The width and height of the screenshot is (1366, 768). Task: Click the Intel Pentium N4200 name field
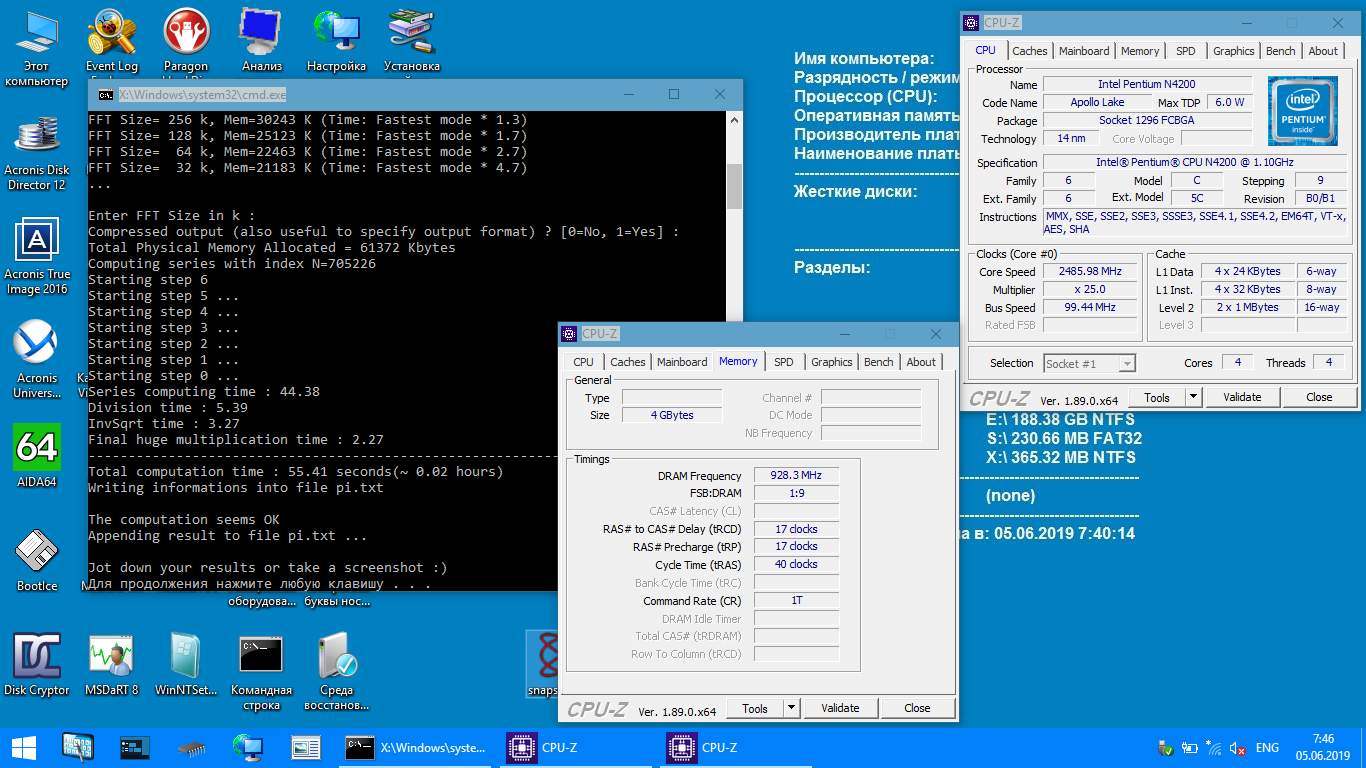coord(1146,85)
